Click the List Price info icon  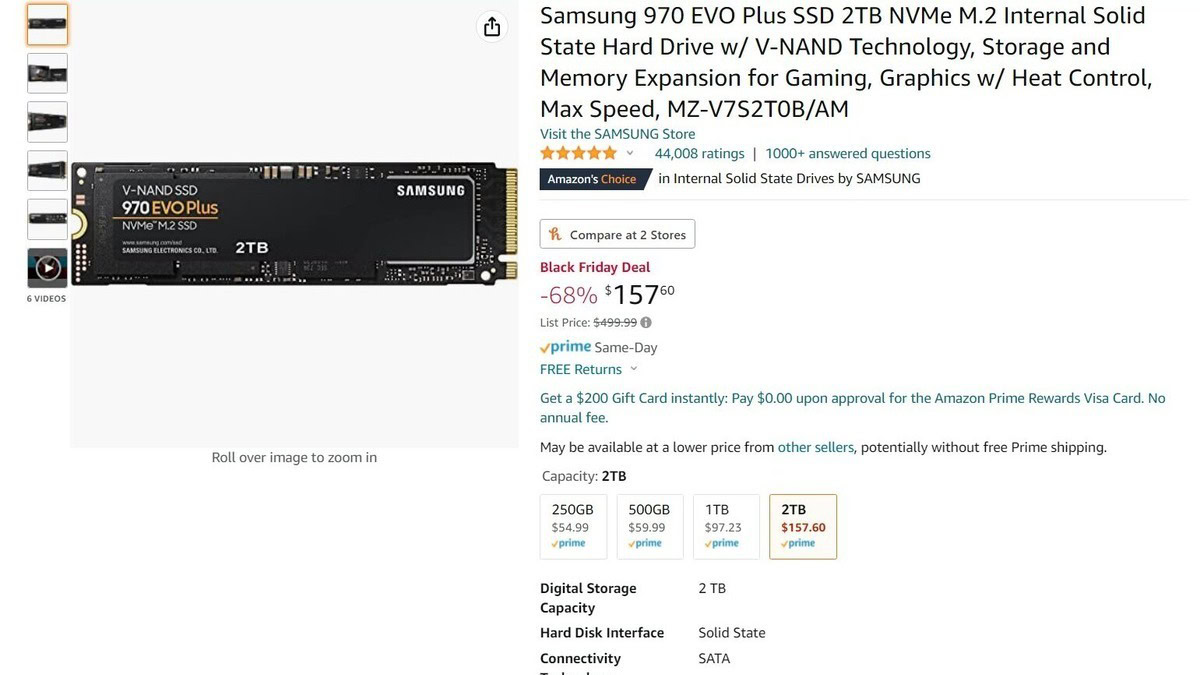click(x=646, y=322)
